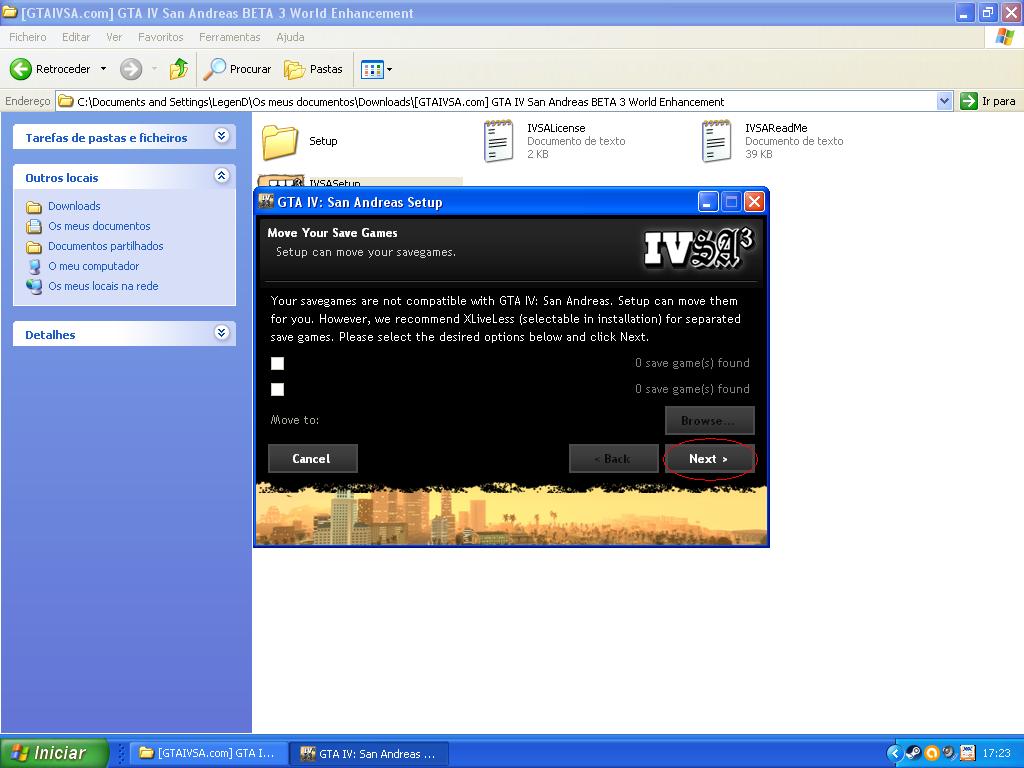
Task: Click the green Ir para go arrow
Action: (968, 101)
